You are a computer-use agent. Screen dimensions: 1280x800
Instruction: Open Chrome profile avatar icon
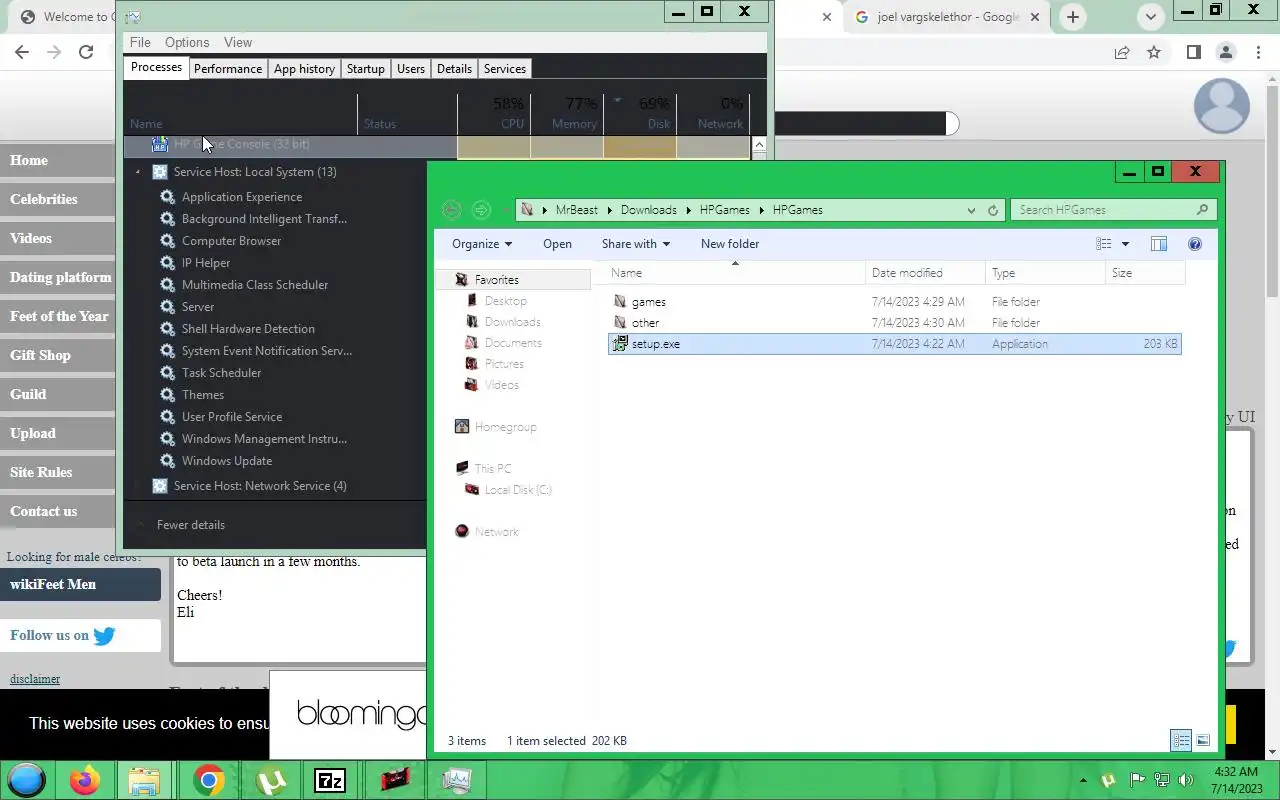tap(1226, 53)
